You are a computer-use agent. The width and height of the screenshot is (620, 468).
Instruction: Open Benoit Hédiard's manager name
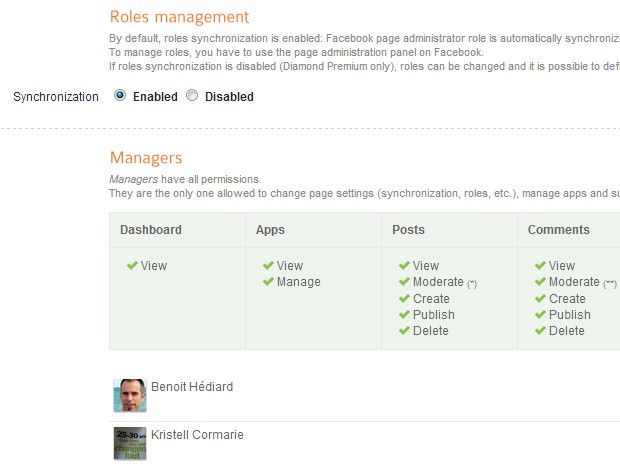[x=192, y=386]
